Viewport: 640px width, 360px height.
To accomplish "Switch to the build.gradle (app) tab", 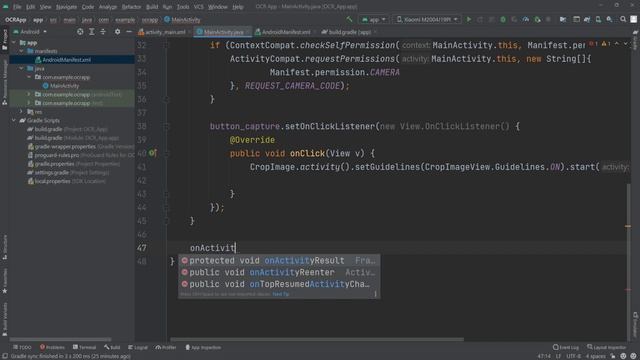I will (349, 32).
